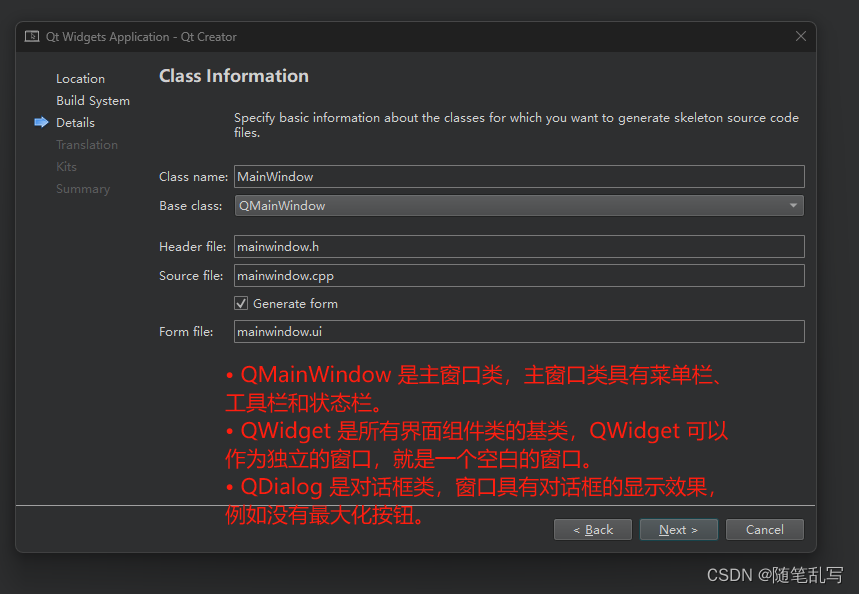The height and width of the screenshot is (594, 859).
Task: Open the Base class dropdown arrow
Action: click(793, 205)
